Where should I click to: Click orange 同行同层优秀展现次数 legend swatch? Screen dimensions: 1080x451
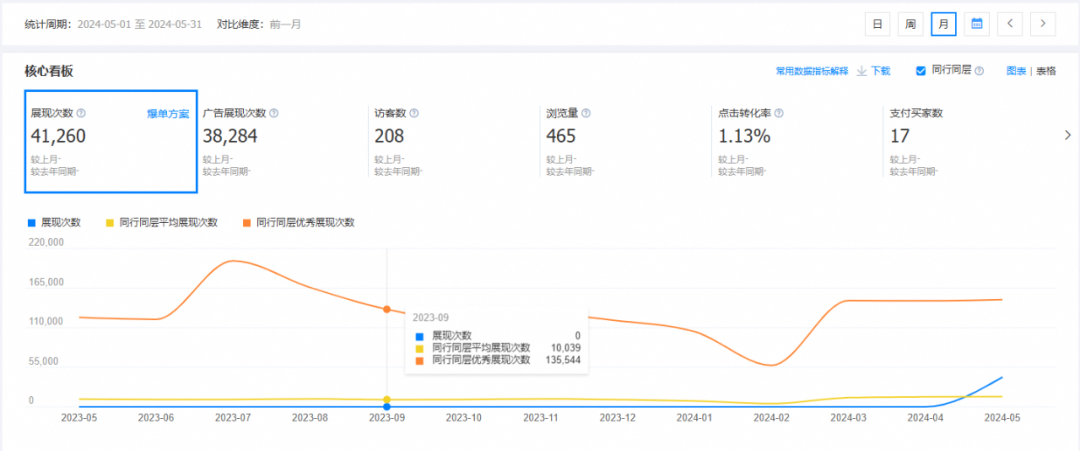tap(248, 222)
